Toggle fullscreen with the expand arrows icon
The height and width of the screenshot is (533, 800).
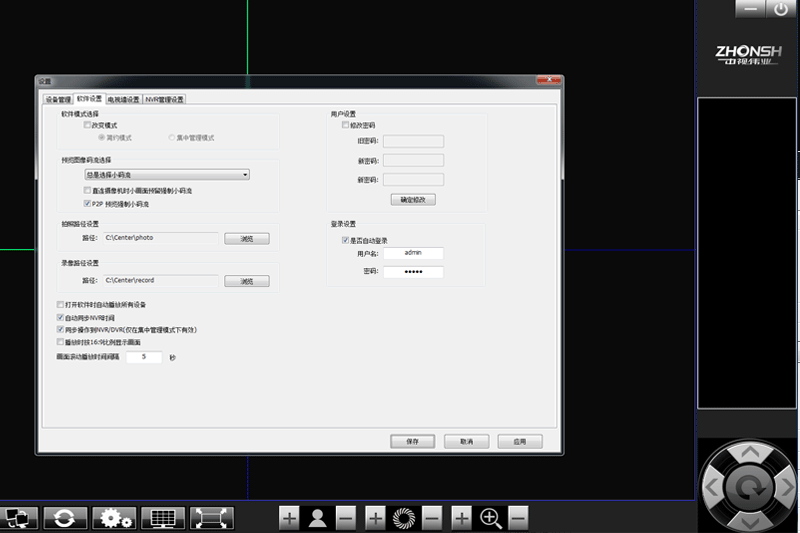coord(212,518)
